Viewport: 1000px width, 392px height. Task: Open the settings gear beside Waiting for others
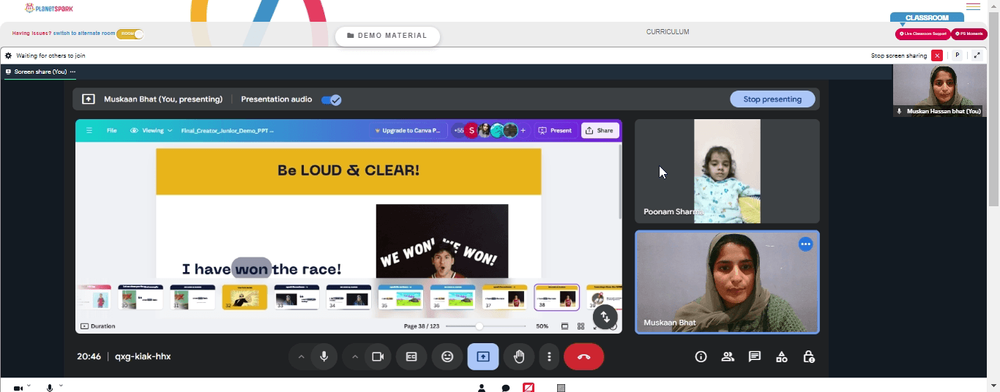tap(8, 55)
